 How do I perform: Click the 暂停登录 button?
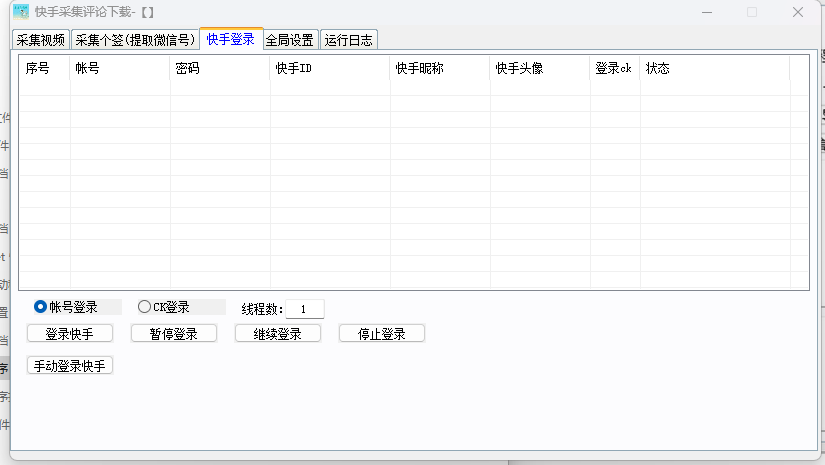tap(174, 334)
